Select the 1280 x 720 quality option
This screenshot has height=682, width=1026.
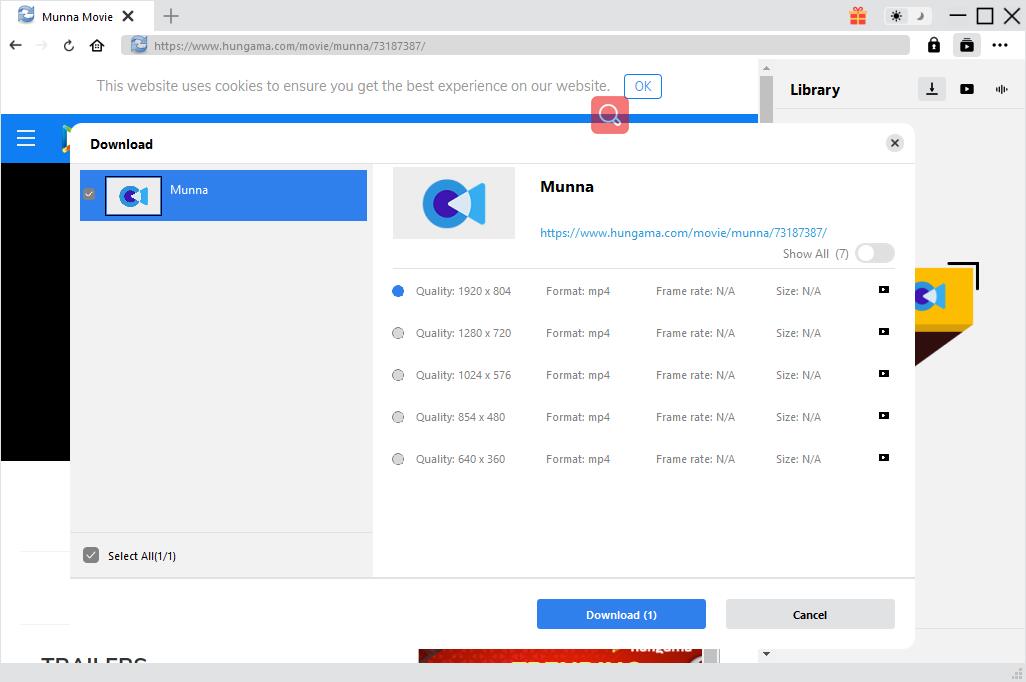click(398, 333)
